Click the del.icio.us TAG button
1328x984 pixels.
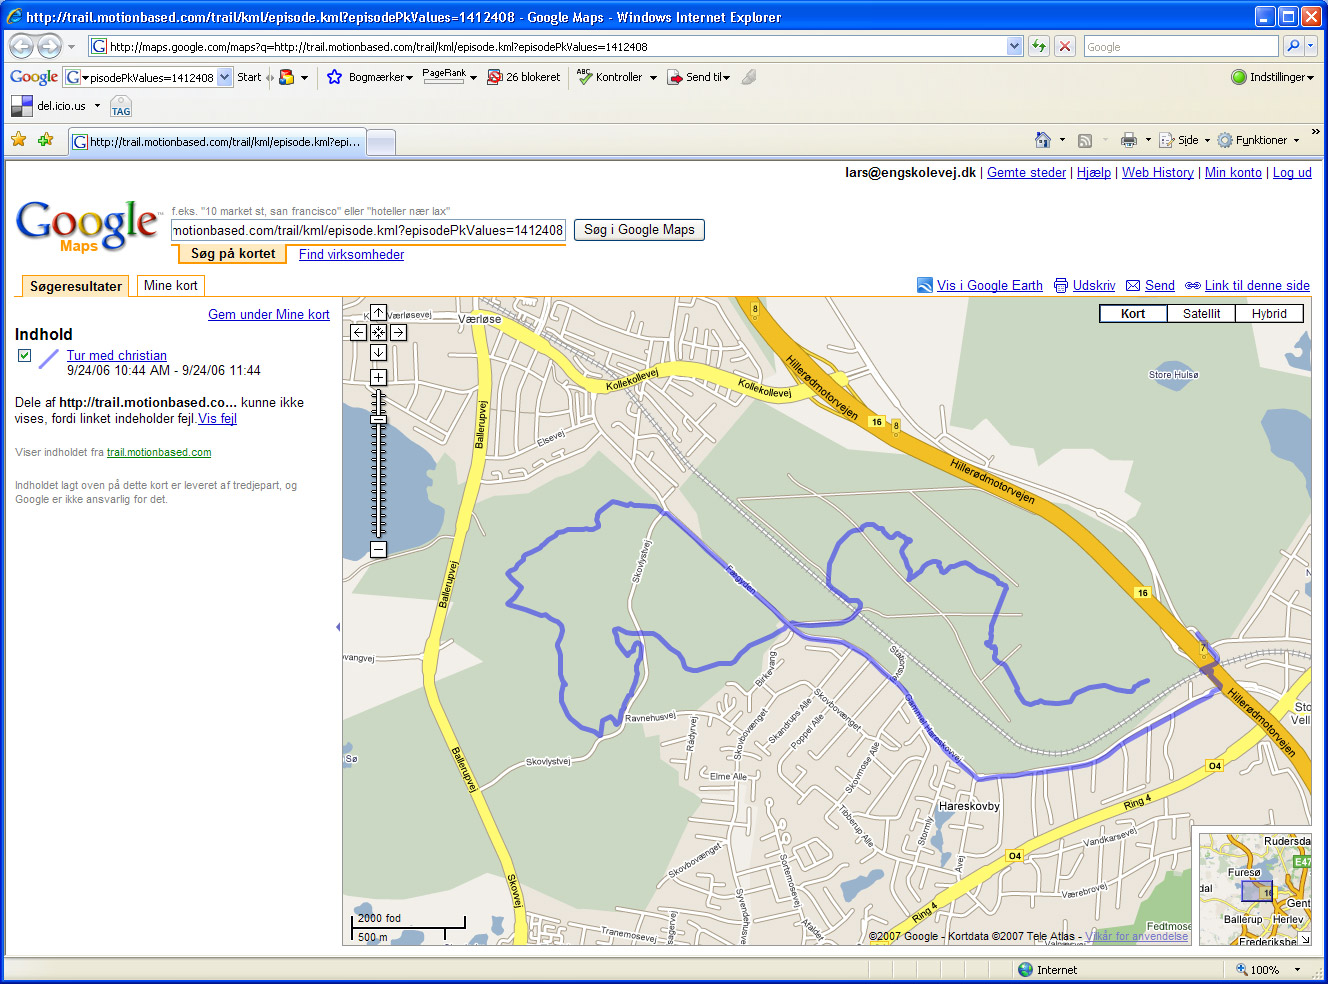(121, 106)
